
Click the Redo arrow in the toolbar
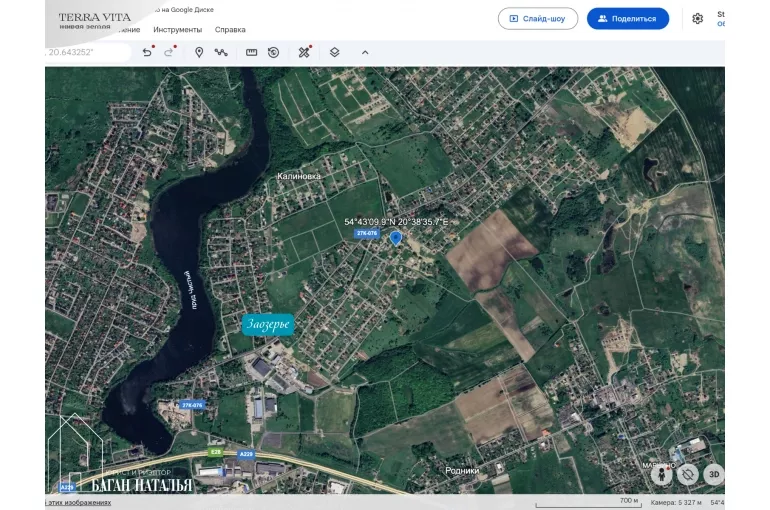coord(169,52)
